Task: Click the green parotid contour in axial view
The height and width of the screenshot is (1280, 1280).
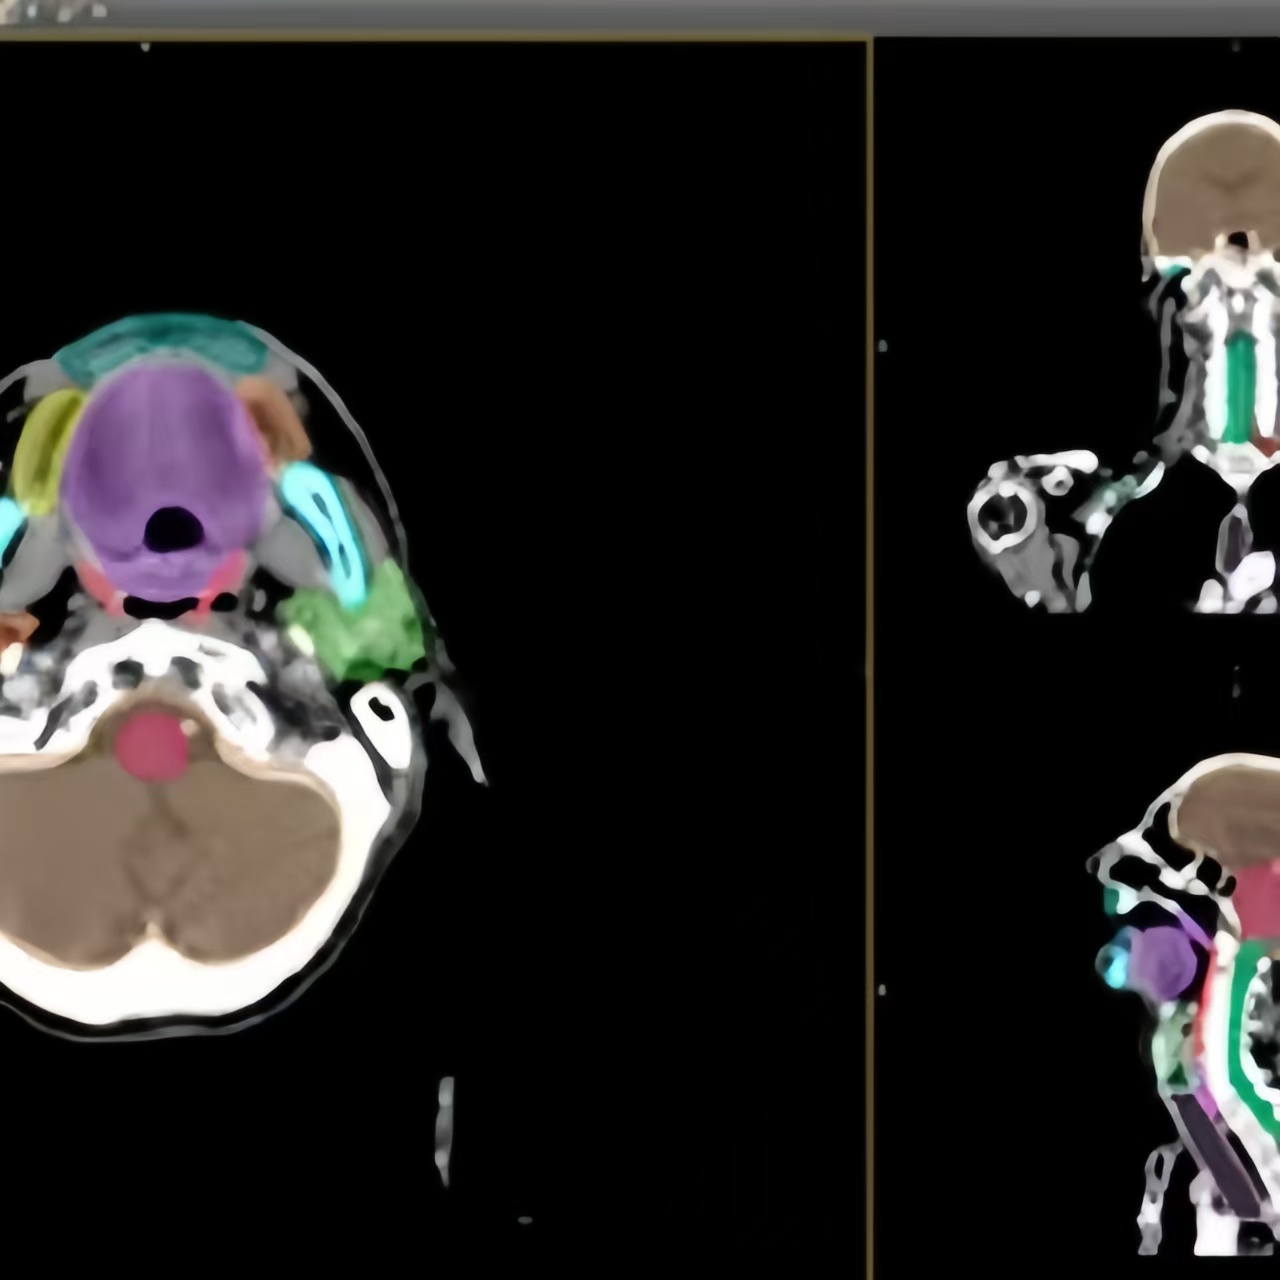Action: point(360,625)
